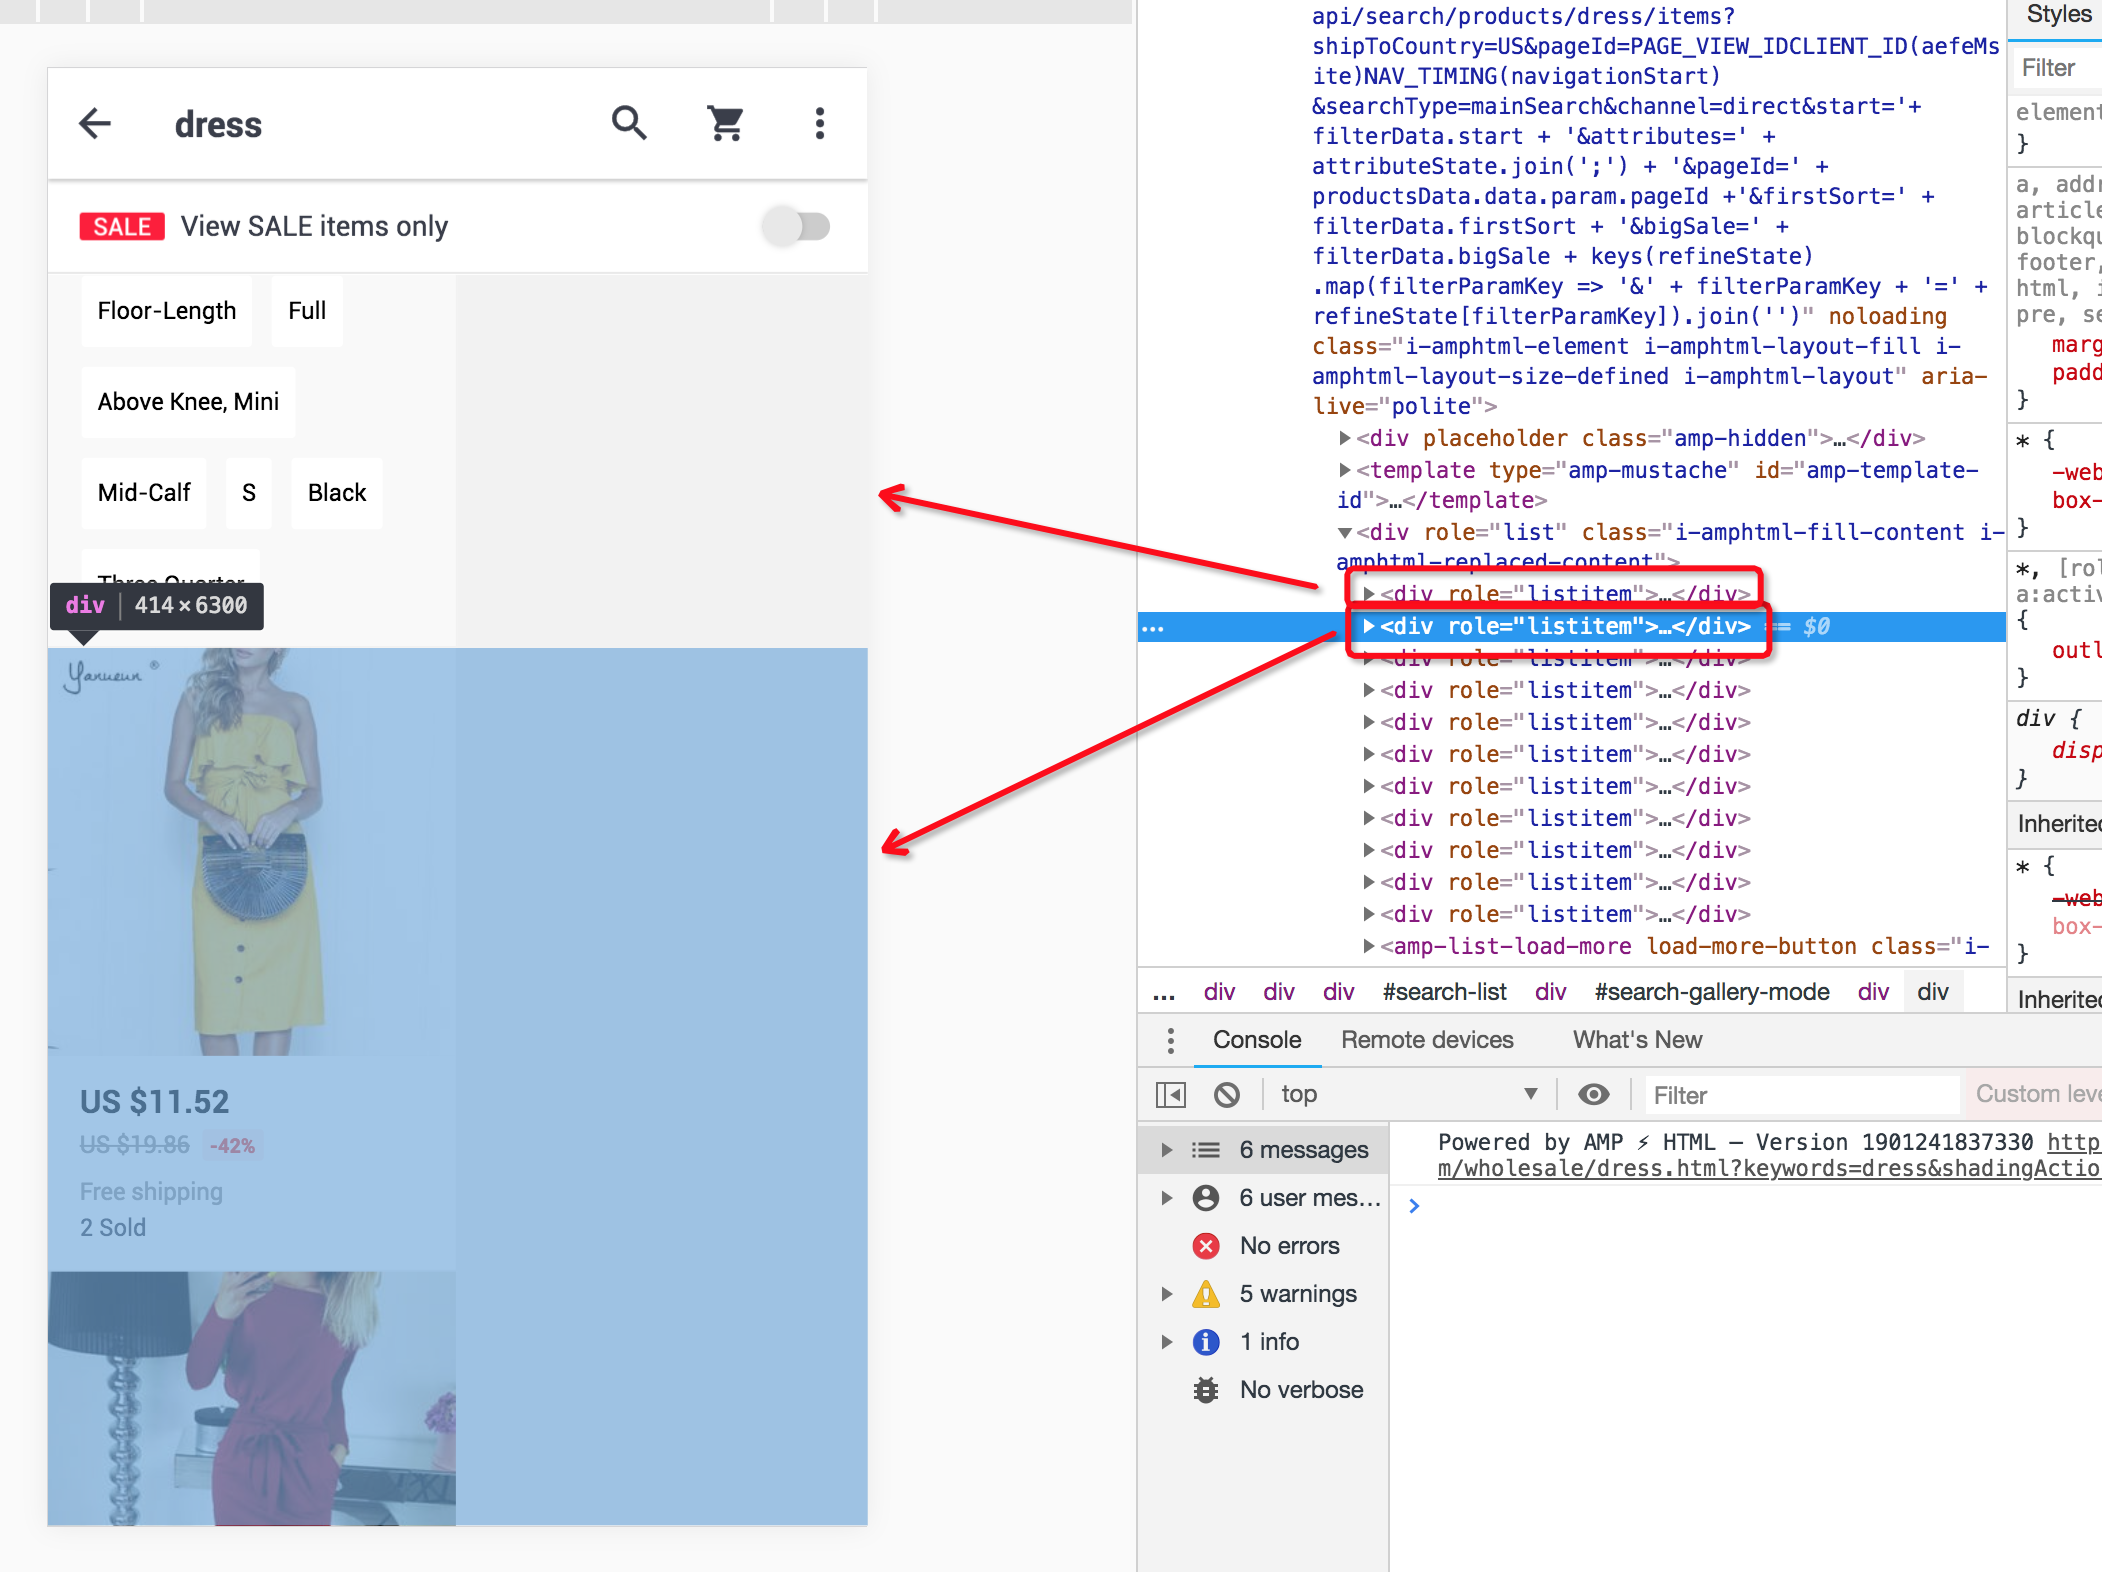Expand the 6 messages group
The height and width of the screenshot is (1572, 2102).
(1167, 1150)
